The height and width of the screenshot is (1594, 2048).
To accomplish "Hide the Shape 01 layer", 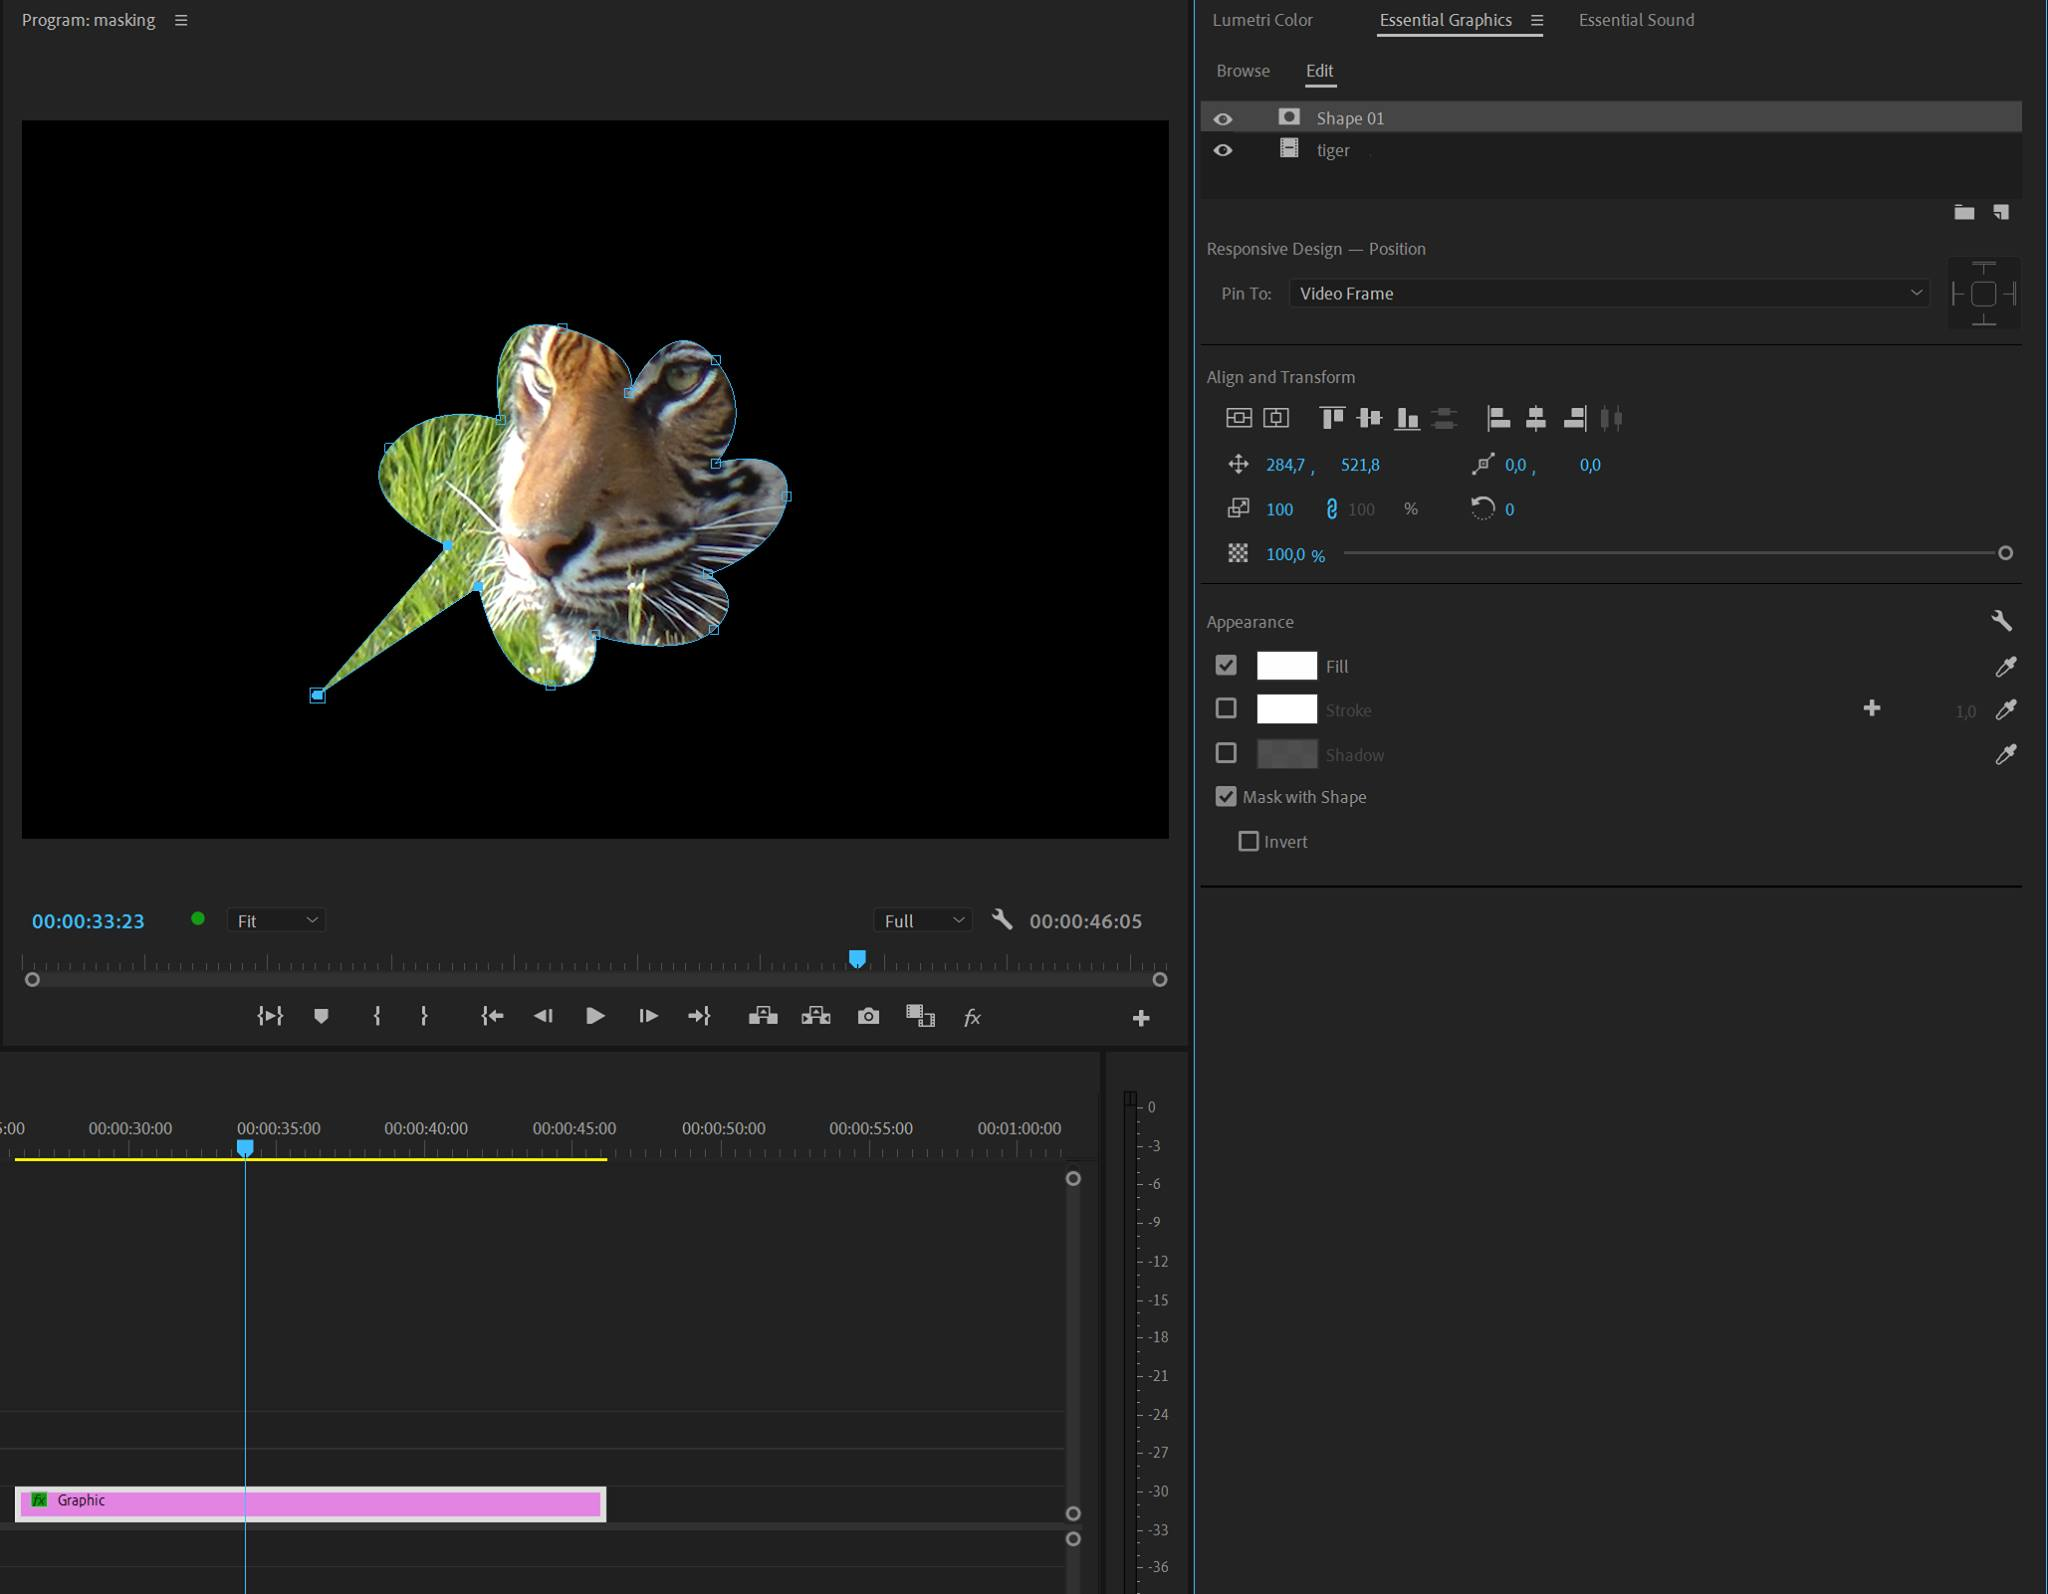I will click(1223, 118).
